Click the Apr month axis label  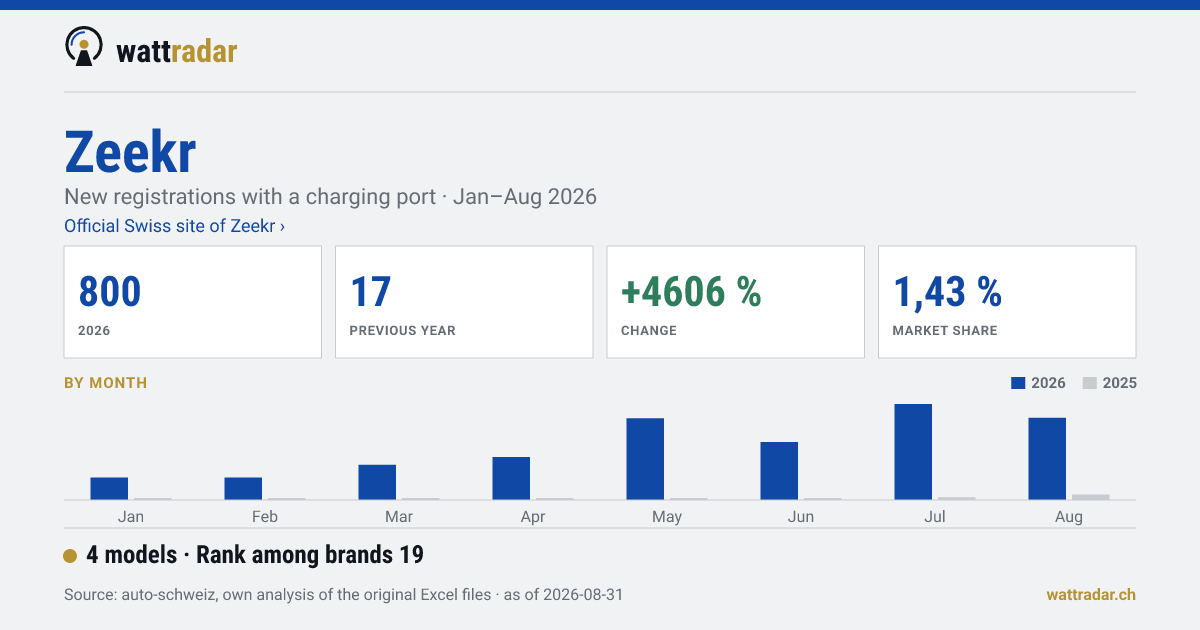coord(533,517)
